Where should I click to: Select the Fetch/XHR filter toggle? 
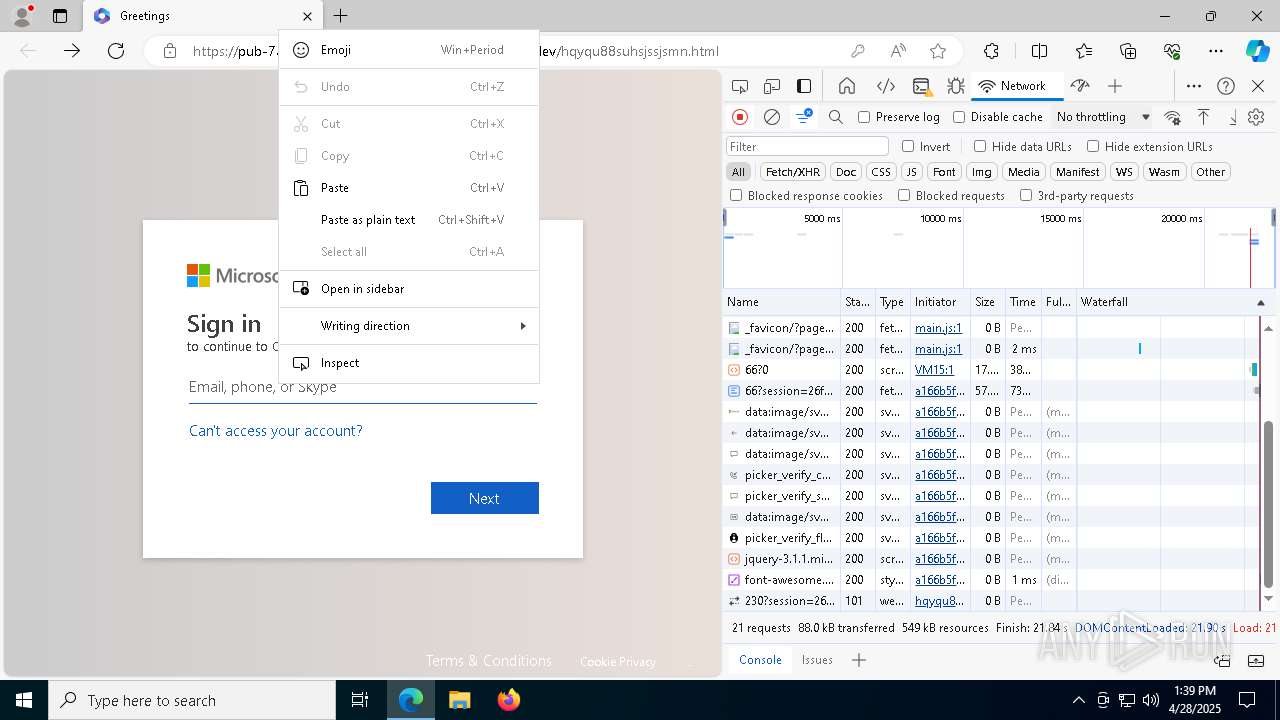793,172
